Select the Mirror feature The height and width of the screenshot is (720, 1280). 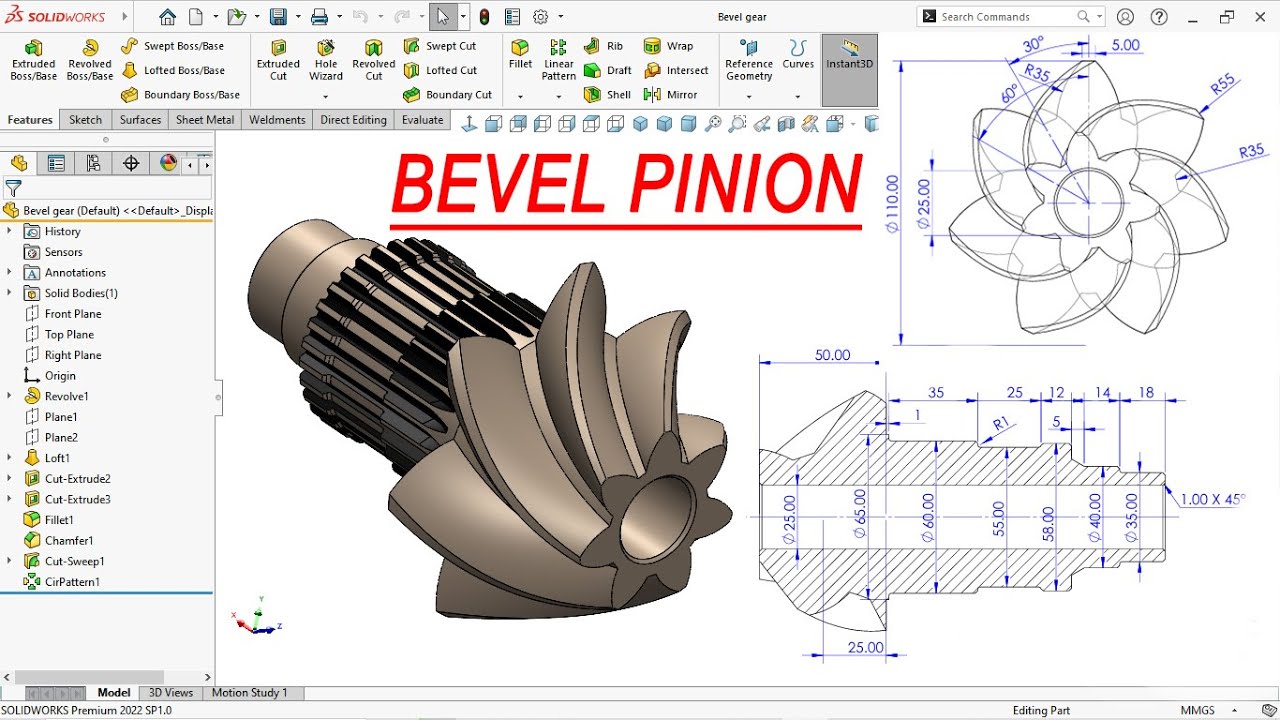[x=670, y=94]
